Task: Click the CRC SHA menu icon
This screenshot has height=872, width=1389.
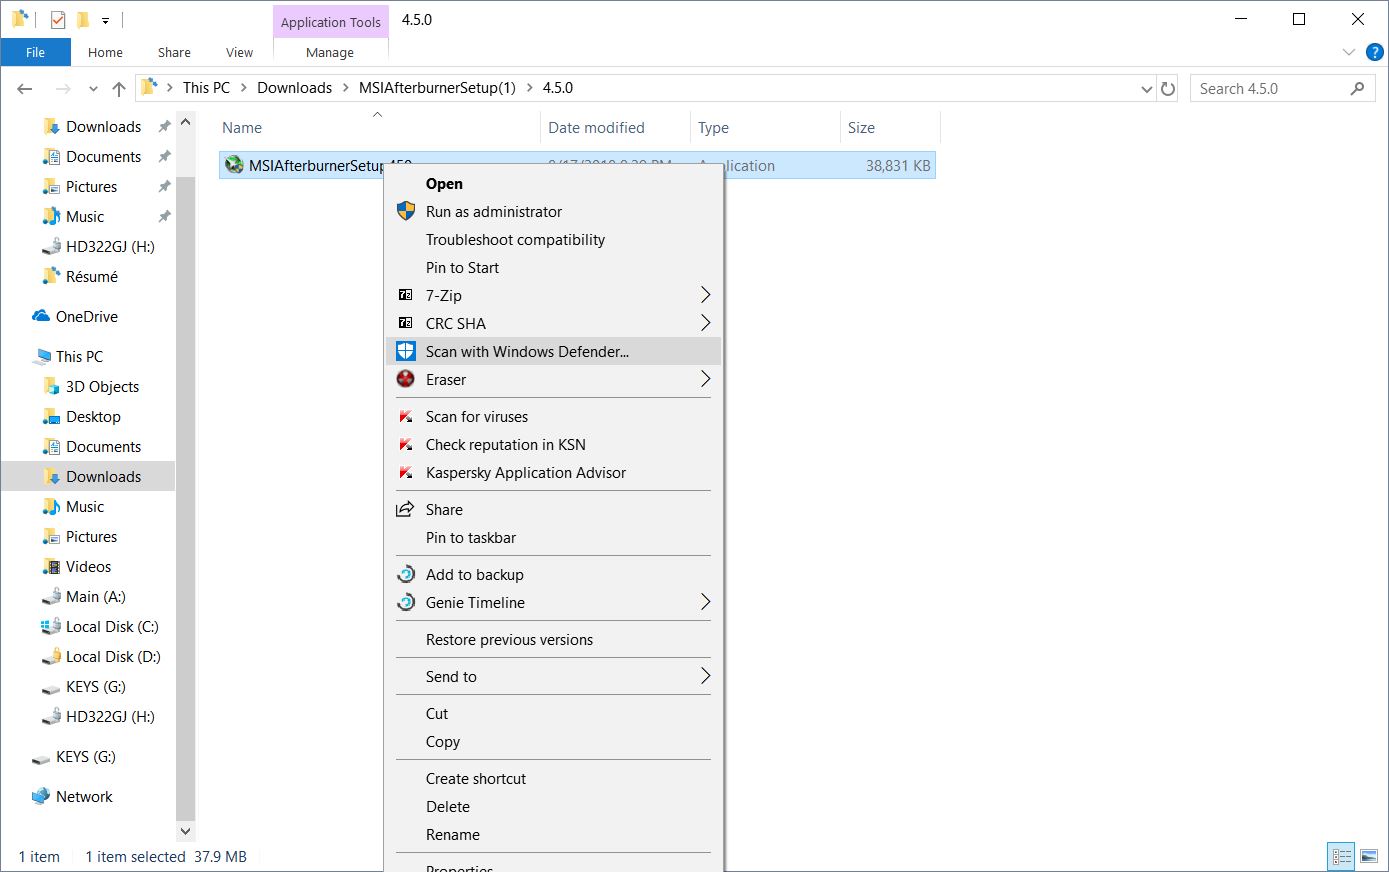Action: pyautogui.click(x=405, y=323)
